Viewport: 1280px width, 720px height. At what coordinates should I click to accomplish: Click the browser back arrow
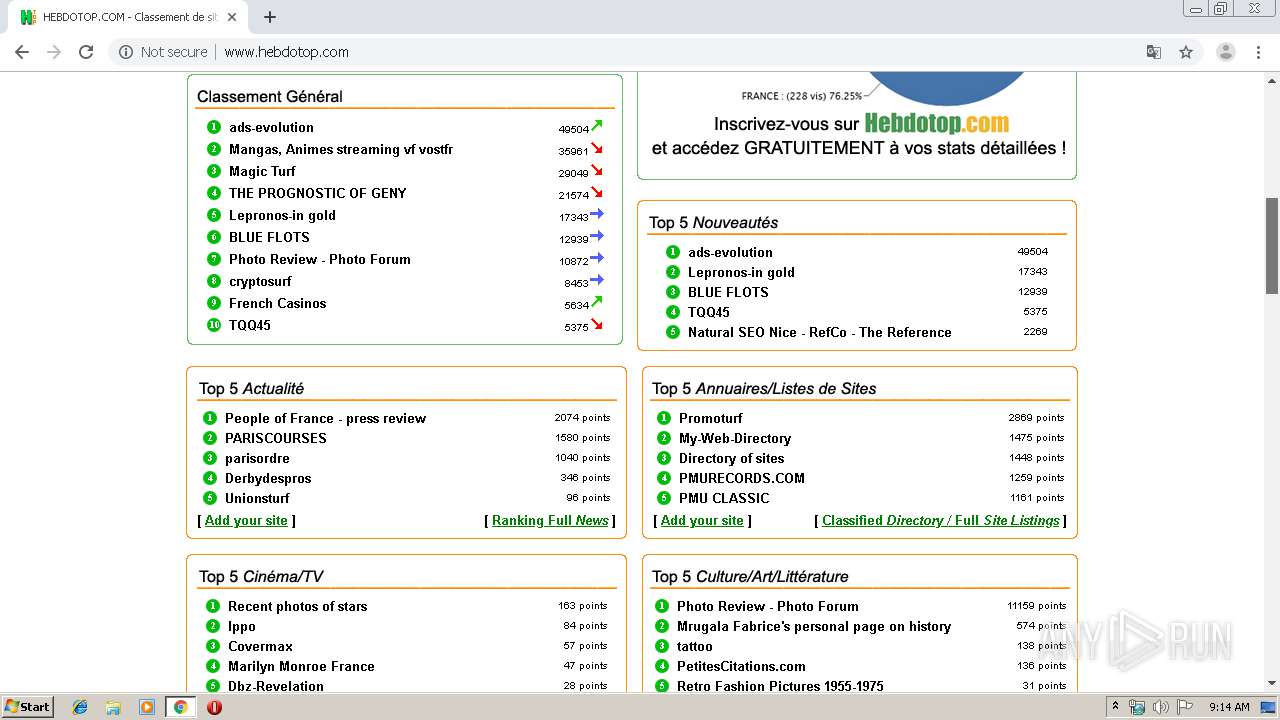point(22,52)
